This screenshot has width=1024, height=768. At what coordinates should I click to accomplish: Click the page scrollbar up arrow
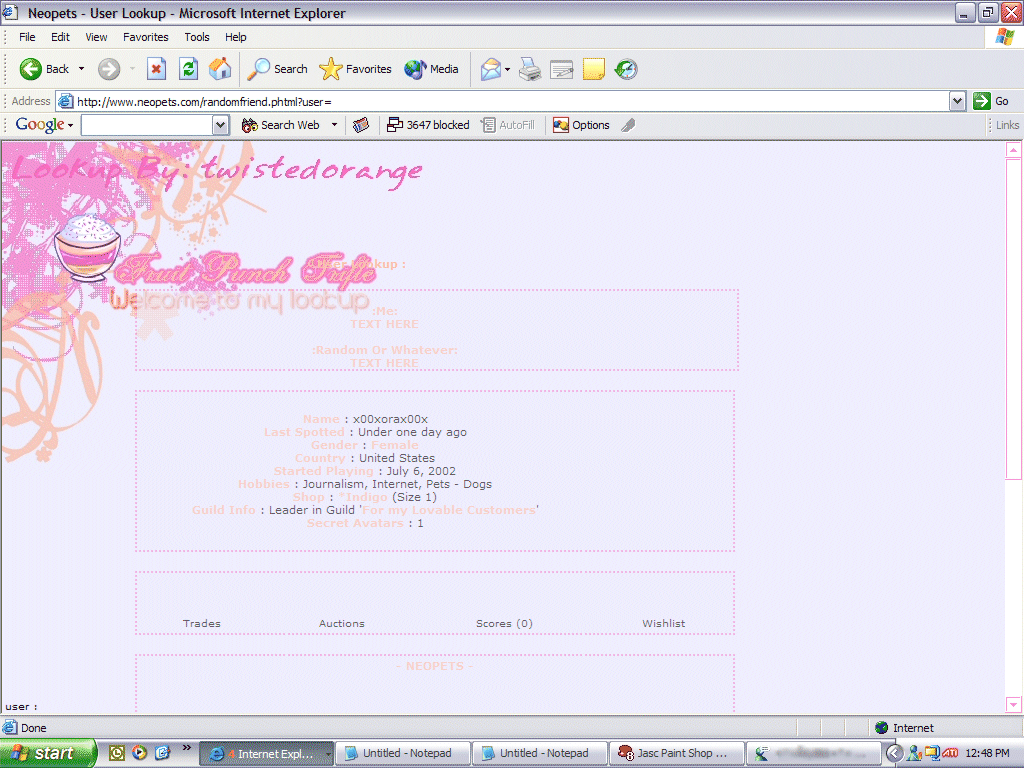(x=1014, y=150)
